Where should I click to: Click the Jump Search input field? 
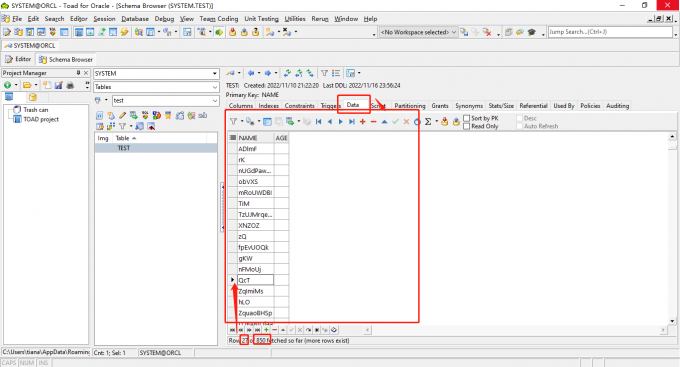[610, 32]
